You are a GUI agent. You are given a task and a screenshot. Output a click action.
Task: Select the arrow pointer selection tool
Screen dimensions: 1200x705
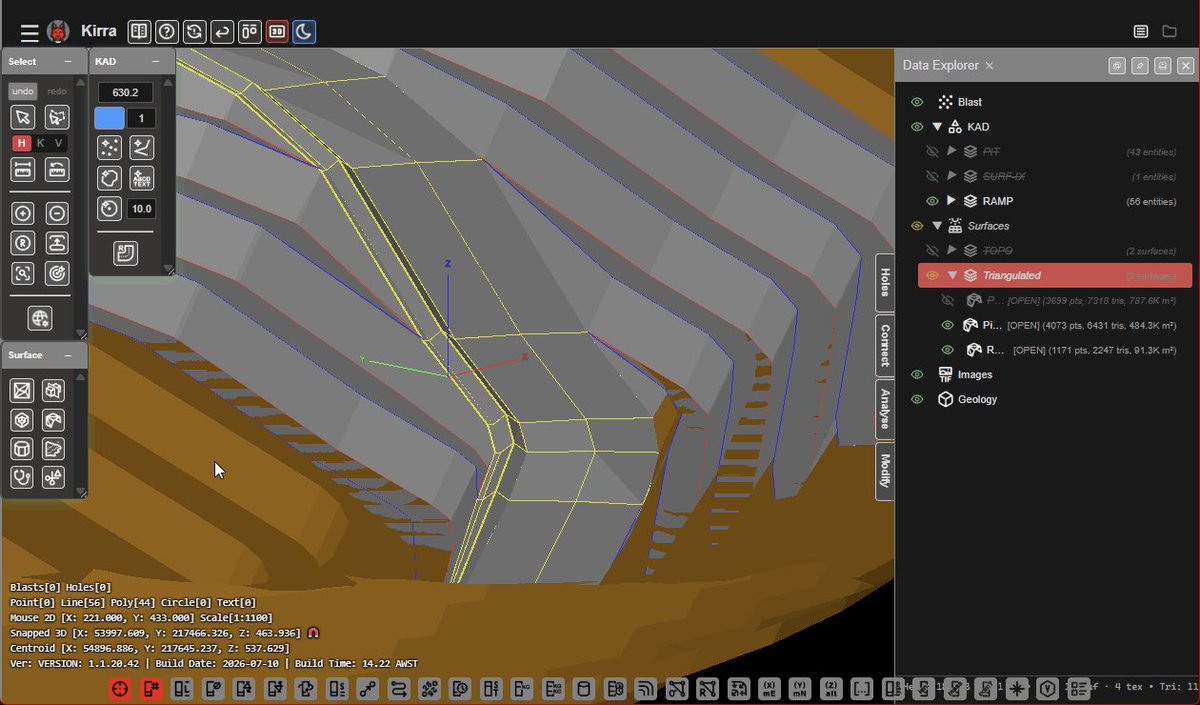pos(24,117)
